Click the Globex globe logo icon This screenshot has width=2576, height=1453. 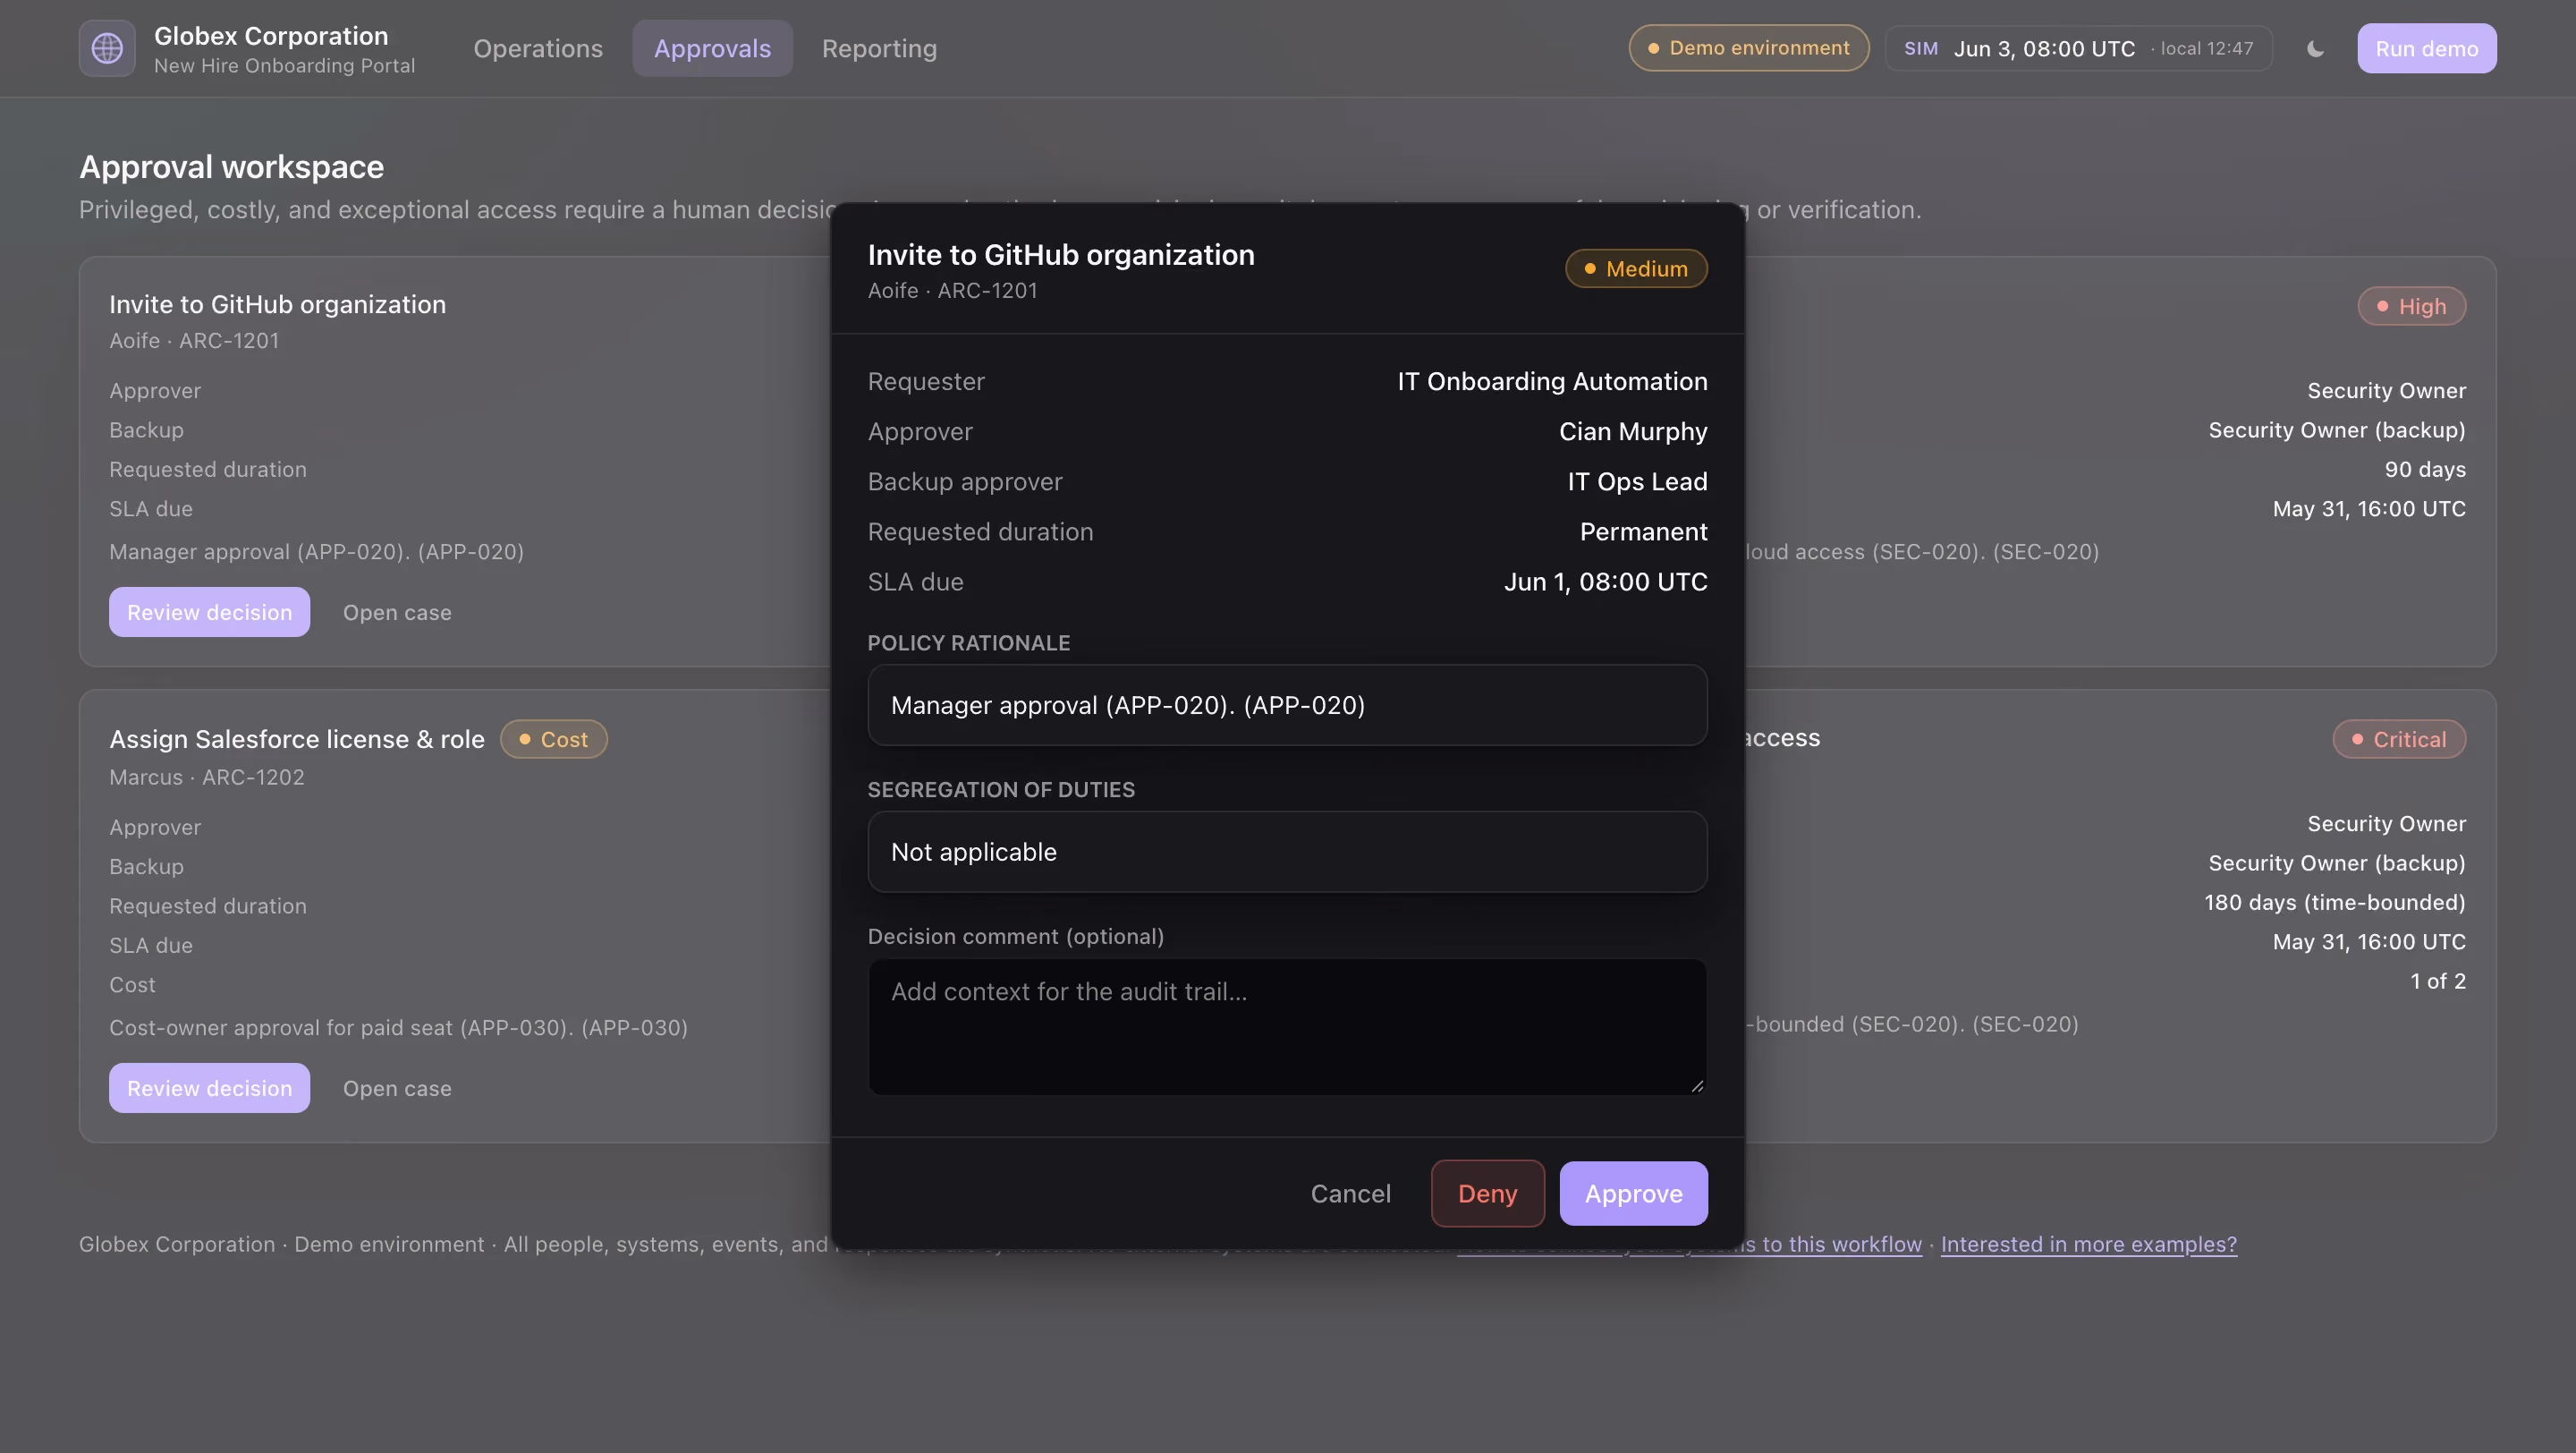tap(107, 48)
